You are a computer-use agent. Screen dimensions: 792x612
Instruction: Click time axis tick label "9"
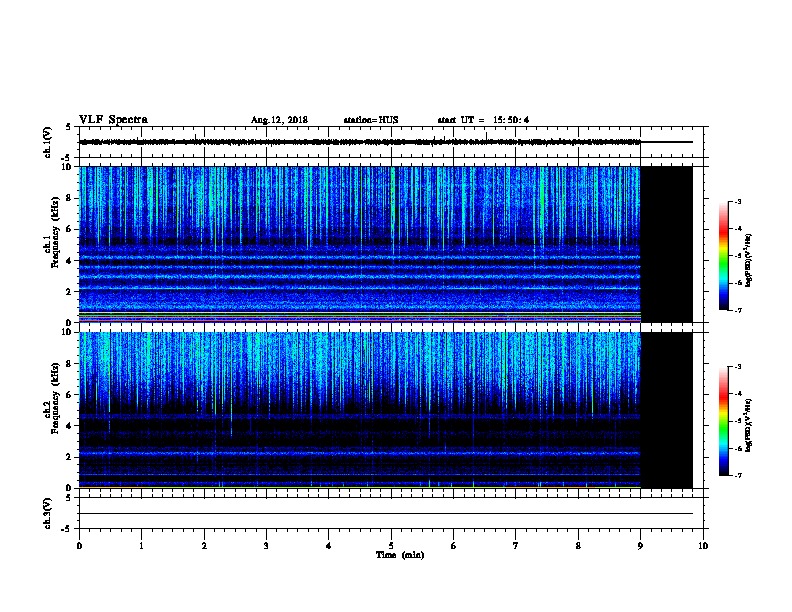click(x=640, y=546)
